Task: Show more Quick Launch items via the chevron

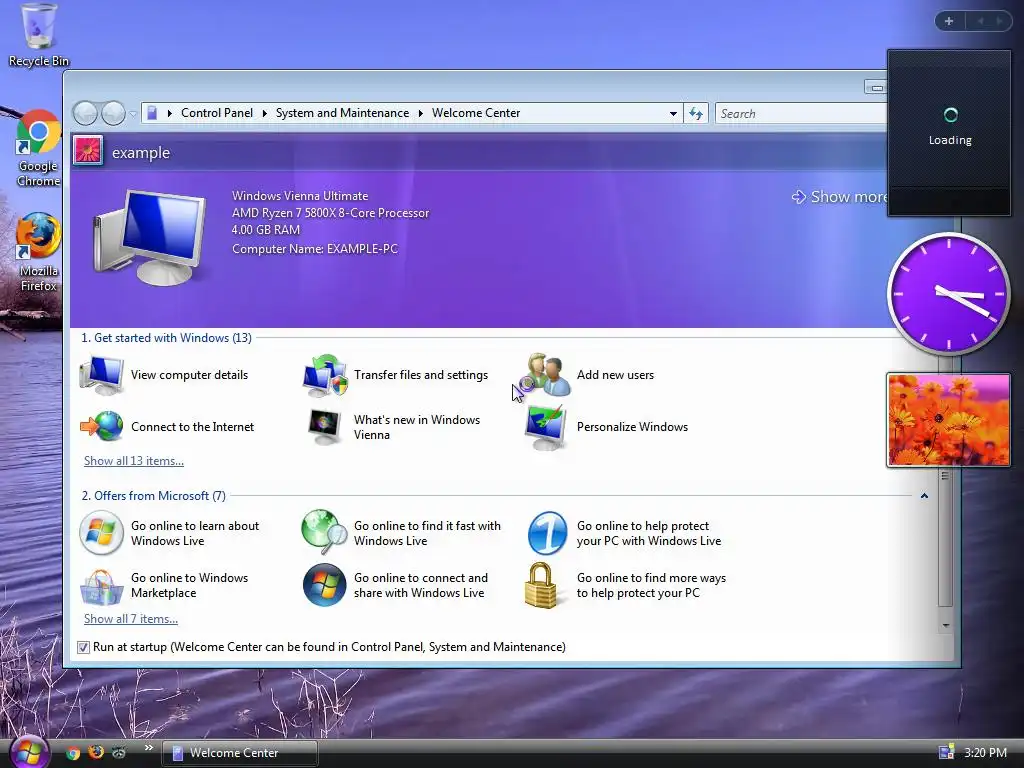Action: 148,748
